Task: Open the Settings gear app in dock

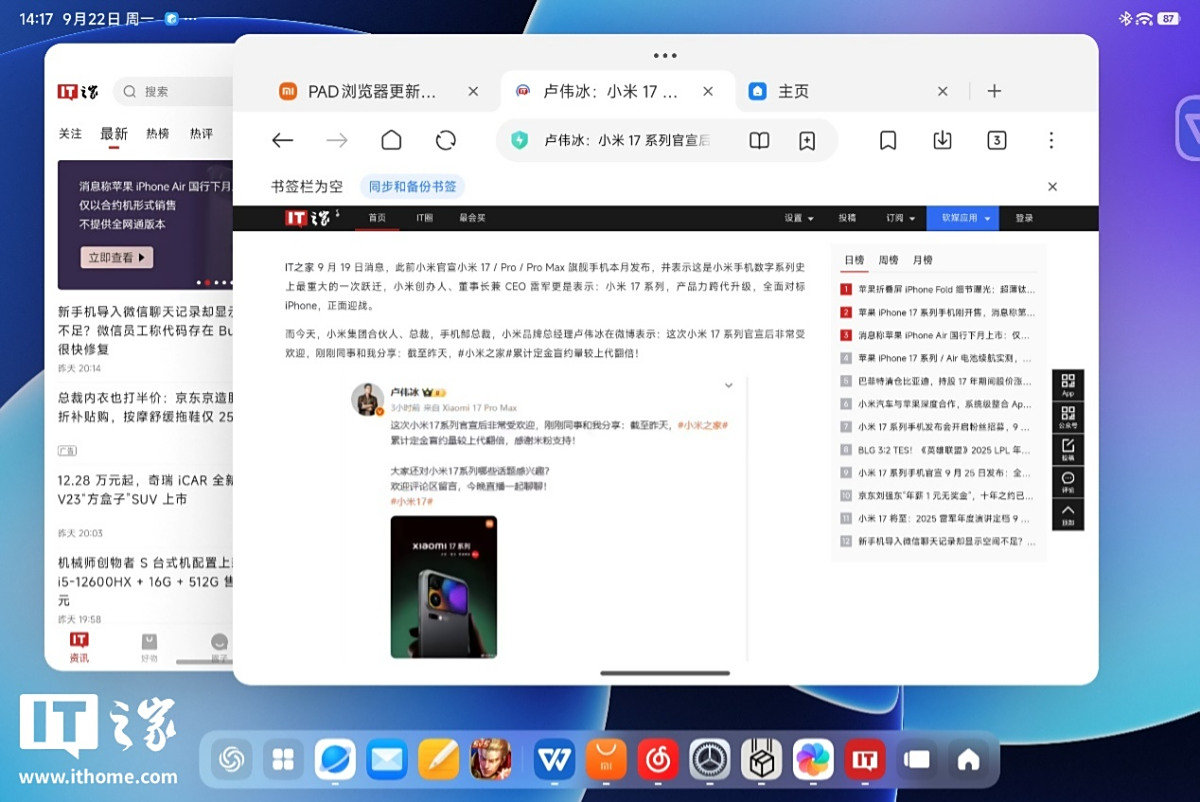Action: click(710, 760)
